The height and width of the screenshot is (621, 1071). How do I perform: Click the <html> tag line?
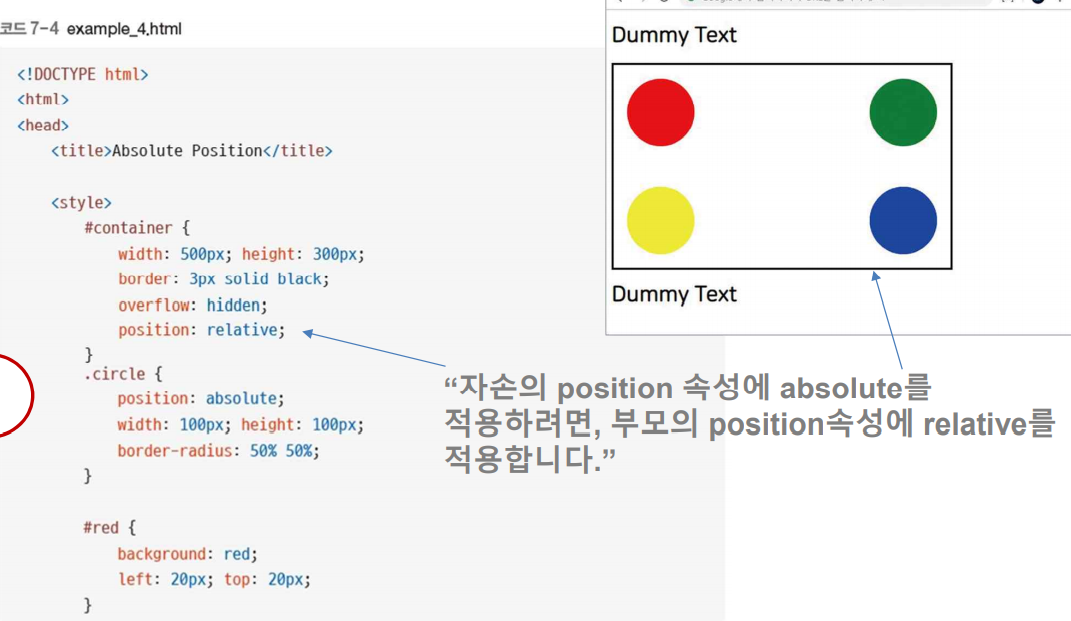(43, 99)
